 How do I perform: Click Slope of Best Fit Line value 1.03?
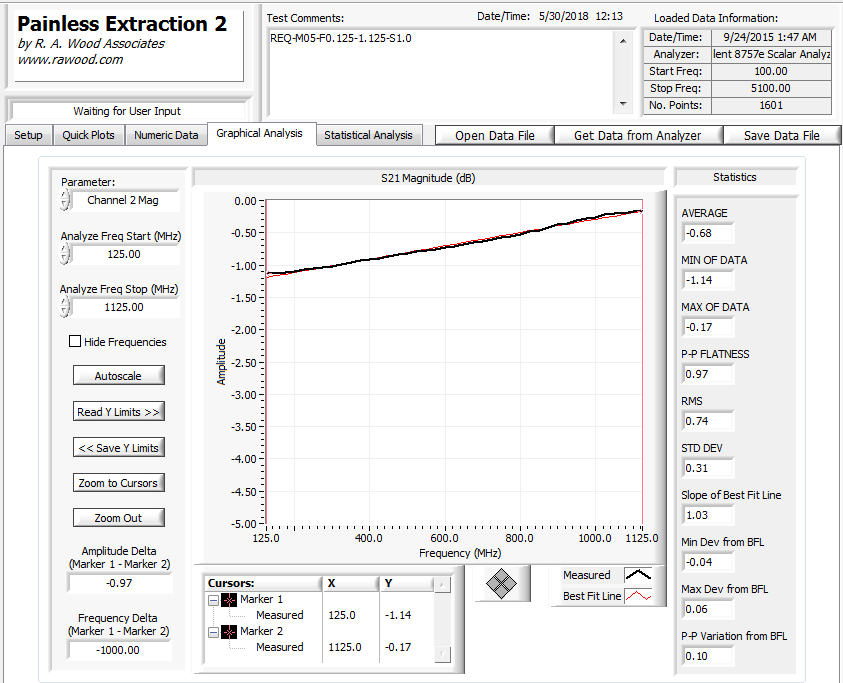coord(708,515)
